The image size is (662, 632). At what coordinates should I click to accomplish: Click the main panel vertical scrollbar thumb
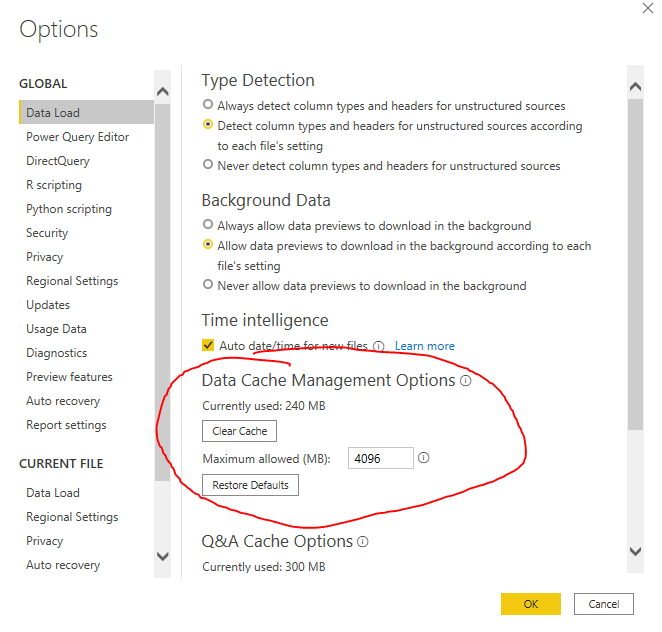(635, 265)
